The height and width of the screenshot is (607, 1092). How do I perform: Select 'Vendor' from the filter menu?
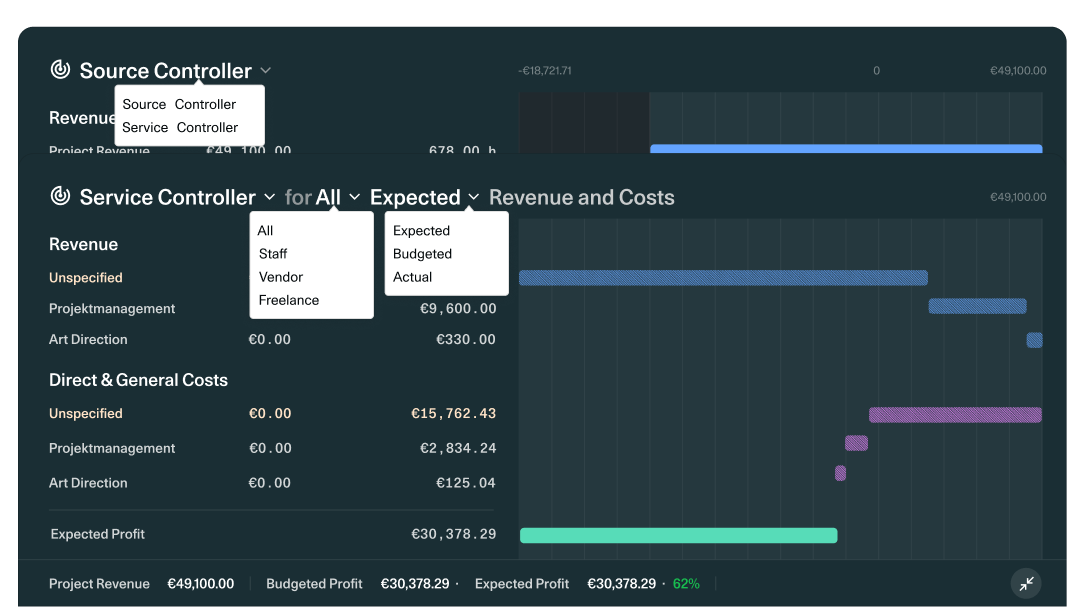[x=281, y=277]
